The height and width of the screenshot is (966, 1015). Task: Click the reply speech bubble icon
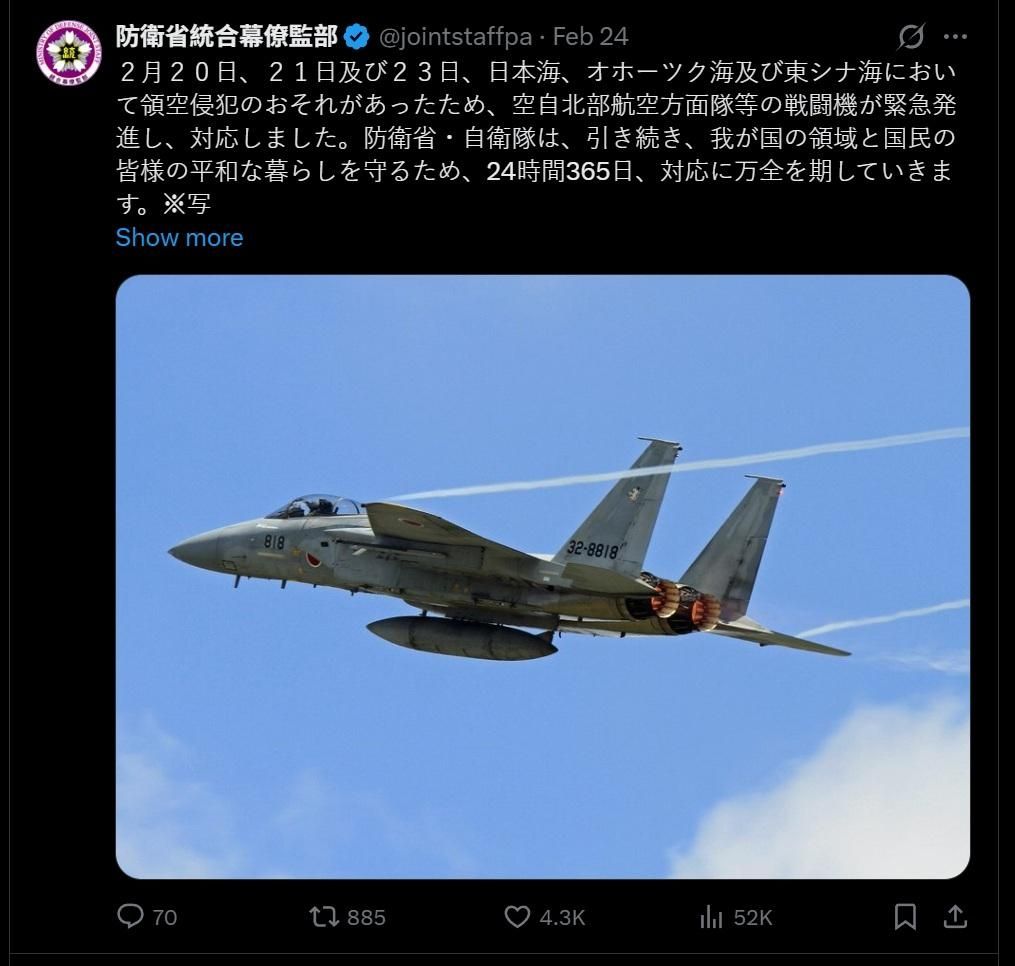pos(130,916)
